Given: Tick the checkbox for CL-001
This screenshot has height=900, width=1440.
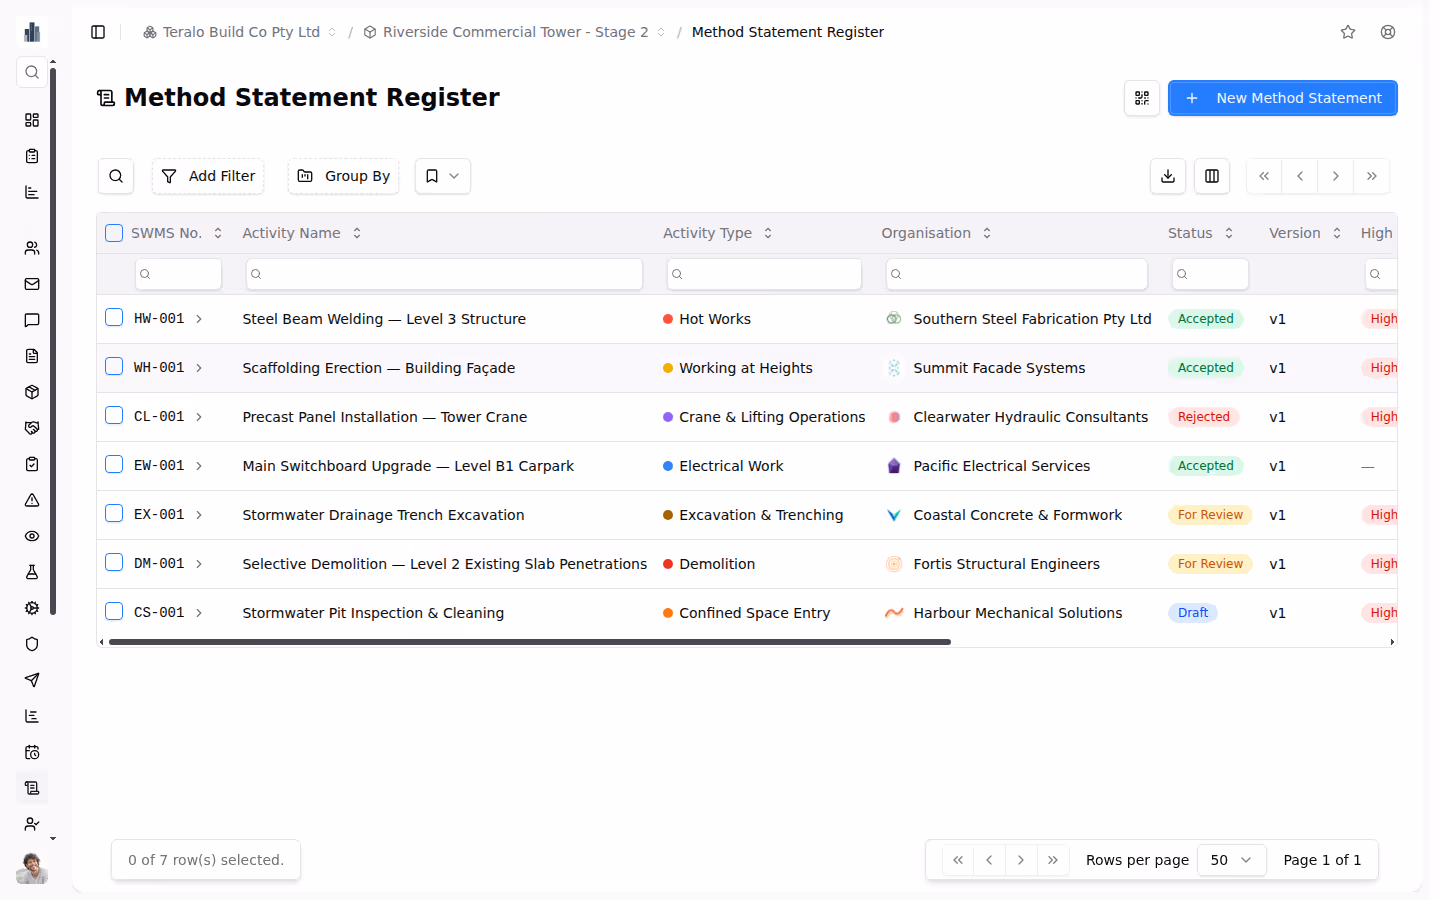Looking at the screenshot, I should 114,416.
